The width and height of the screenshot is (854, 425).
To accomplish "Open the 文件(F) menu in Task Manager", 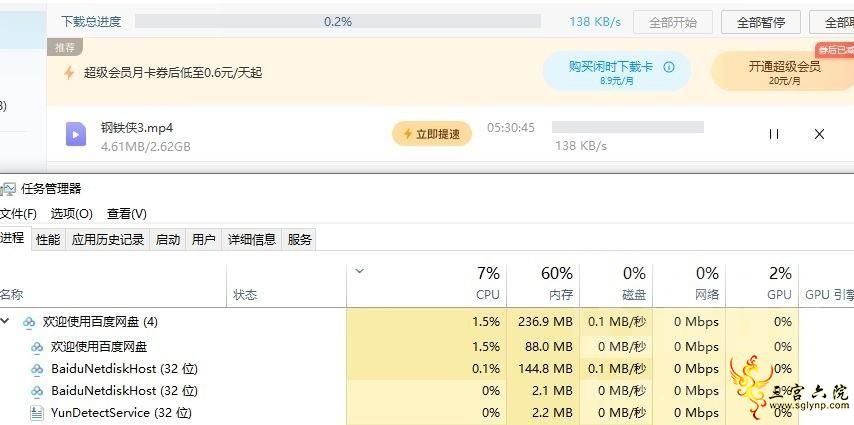I will tap(19, 214).
